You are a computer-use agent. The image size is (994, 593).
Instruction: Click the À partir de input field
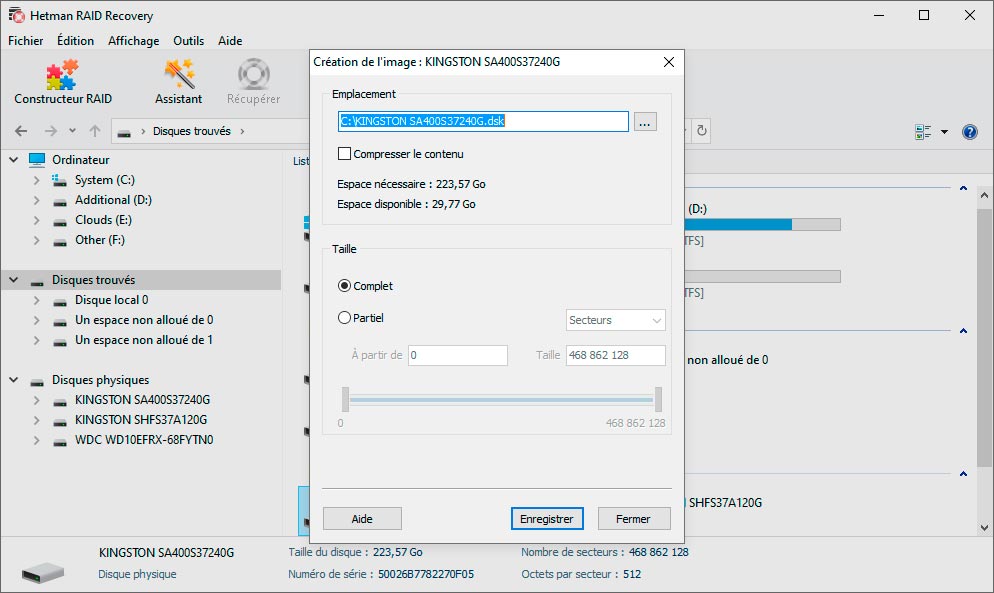point(458,355)
